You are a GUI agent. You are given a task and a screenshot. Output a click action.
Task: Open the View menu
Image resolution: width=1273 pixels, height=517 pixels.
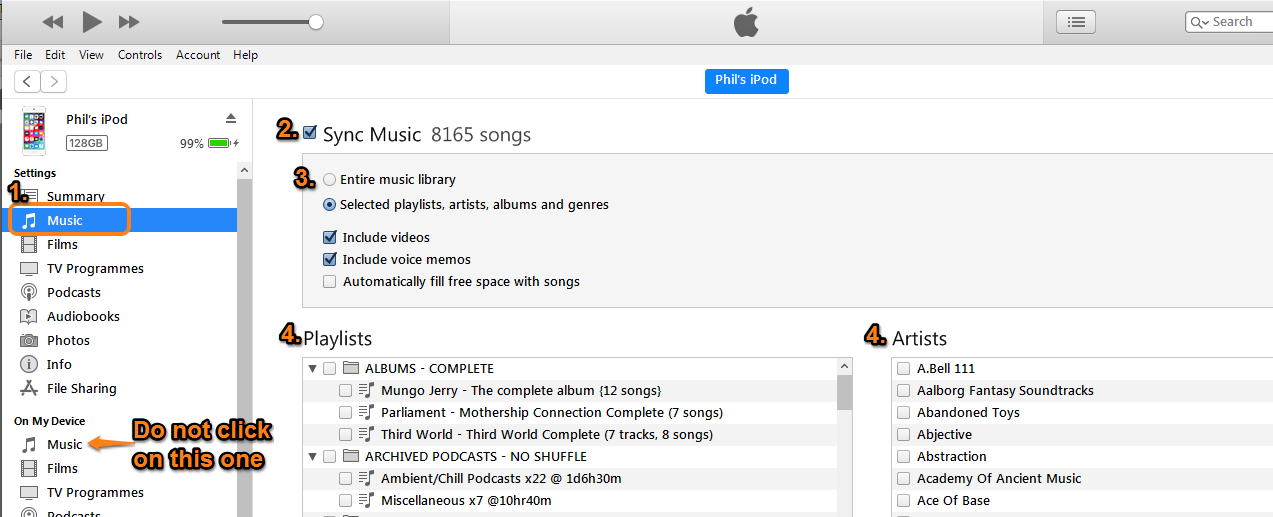91,55
